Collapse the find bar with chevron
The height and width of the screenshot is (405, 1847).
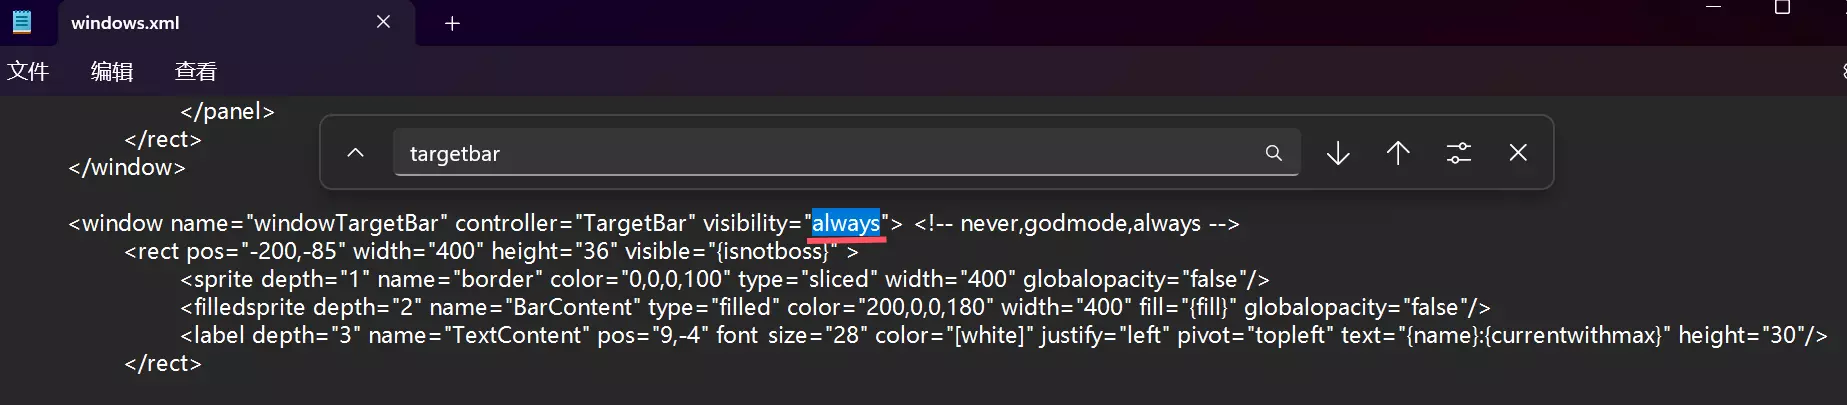355,153
